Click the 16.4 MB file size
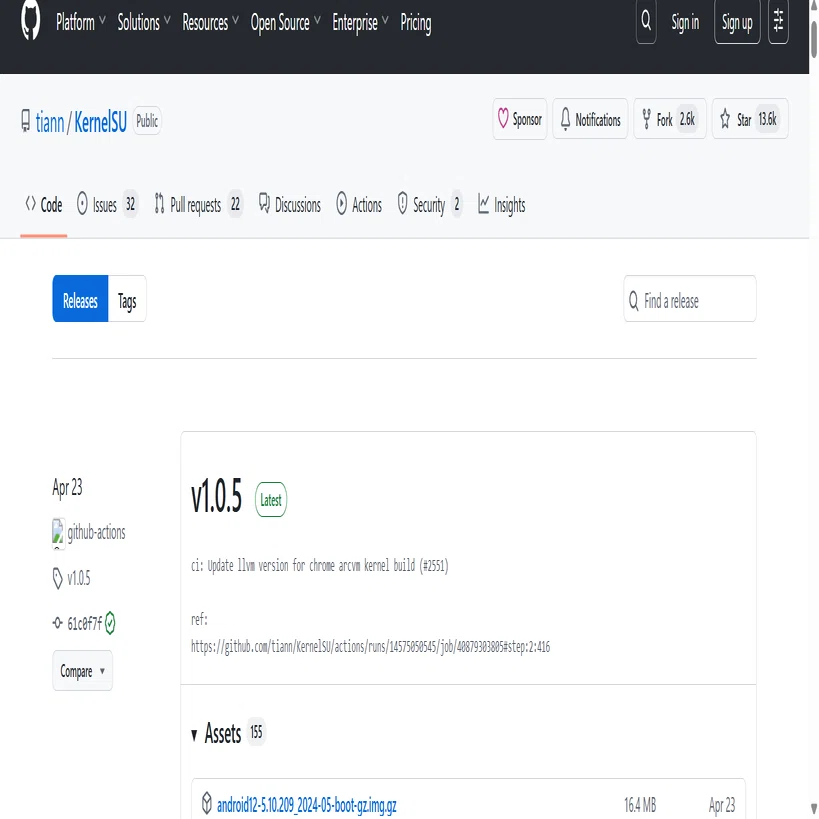Screen dimensions: 819x819 click(640, 805)
